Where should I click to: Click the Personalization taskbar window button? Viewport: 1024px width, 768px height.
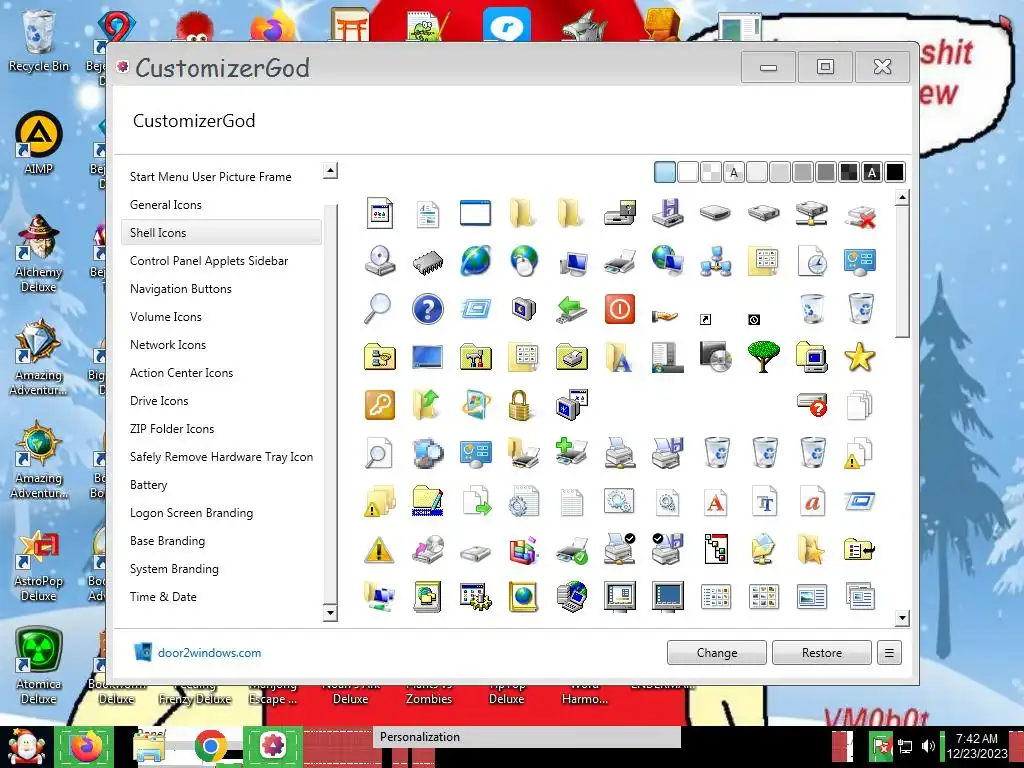[x=526, y=737]
